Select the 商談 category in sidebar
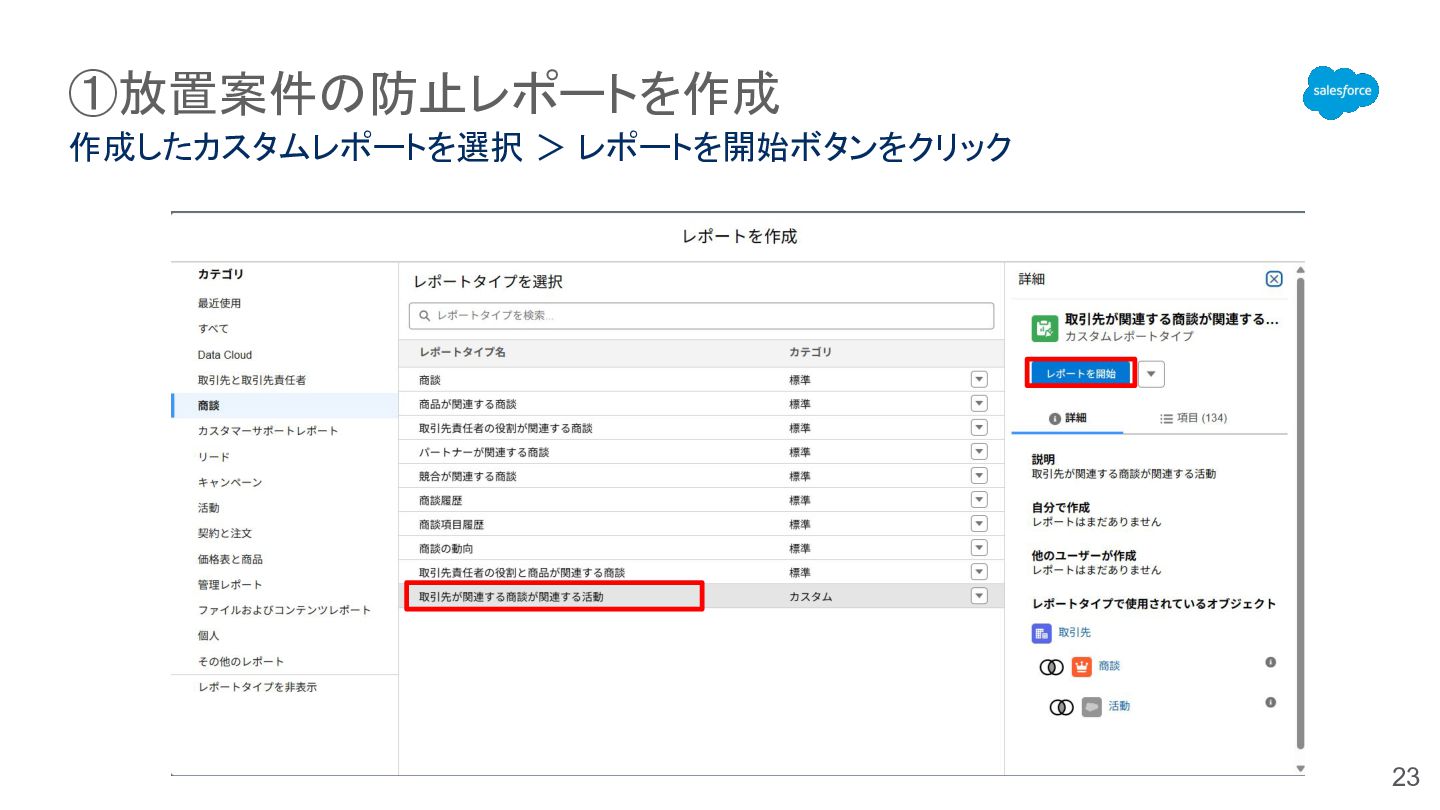This screenshot has width=1440, height=810. [x=285, y=406]
